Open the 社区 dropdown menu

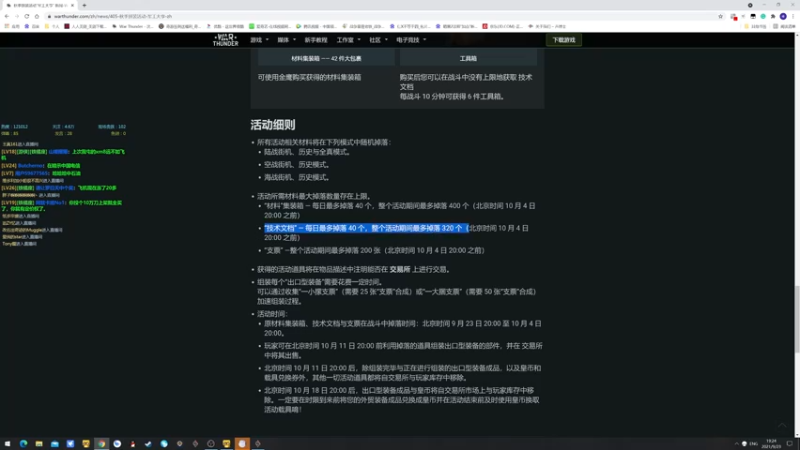(379, 40)
